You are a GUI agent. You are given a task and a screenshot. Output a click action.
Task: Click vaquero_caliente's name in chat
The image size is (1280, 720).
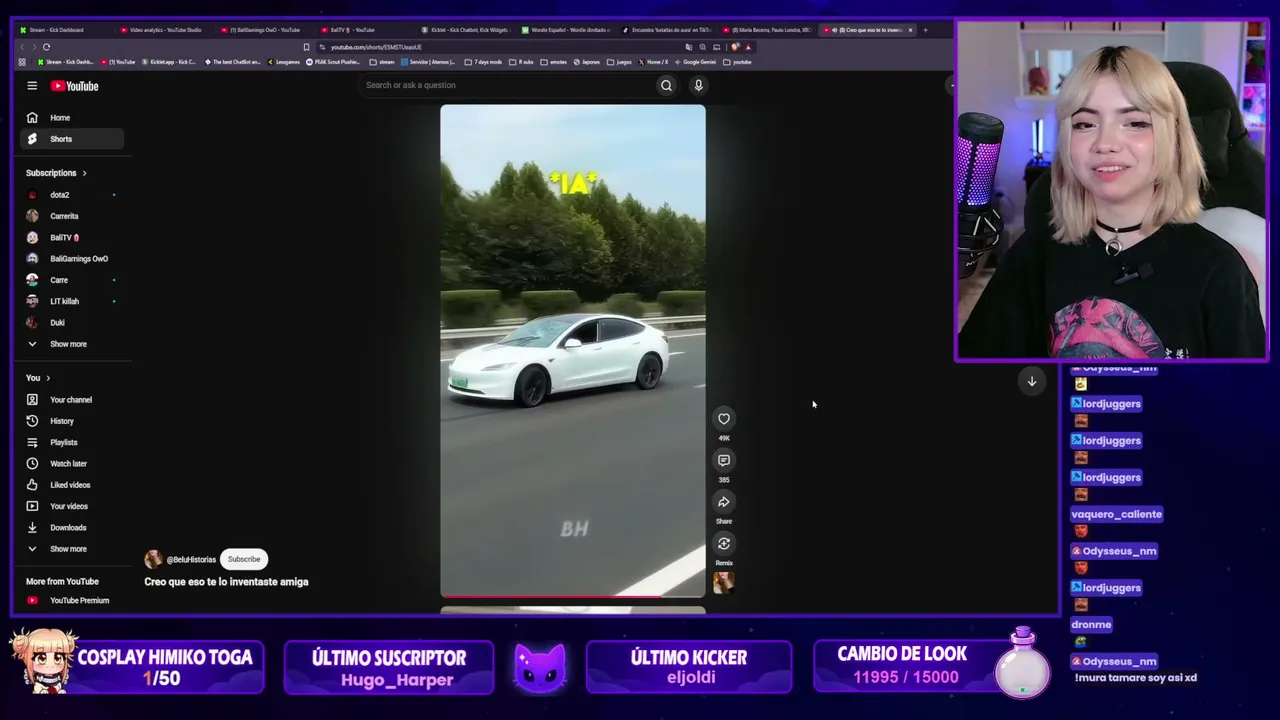(x=1116, y=514)
